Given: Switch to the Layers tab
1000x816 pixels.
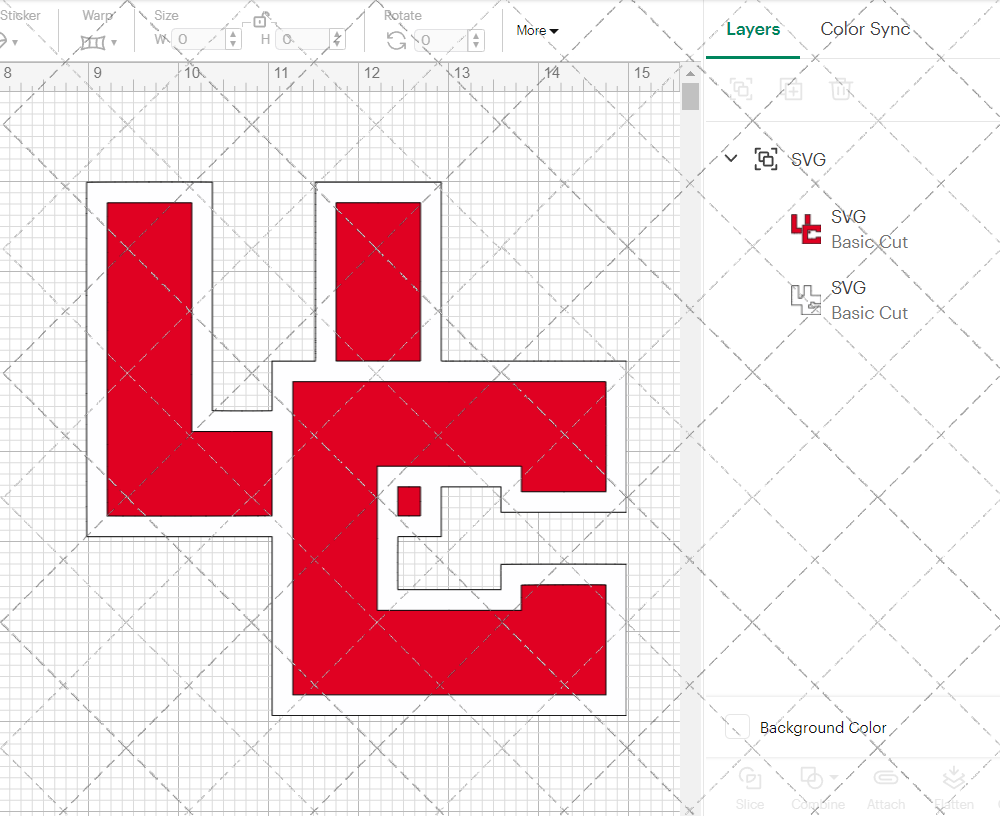Looking at the screenshot, I should [753, 30].
